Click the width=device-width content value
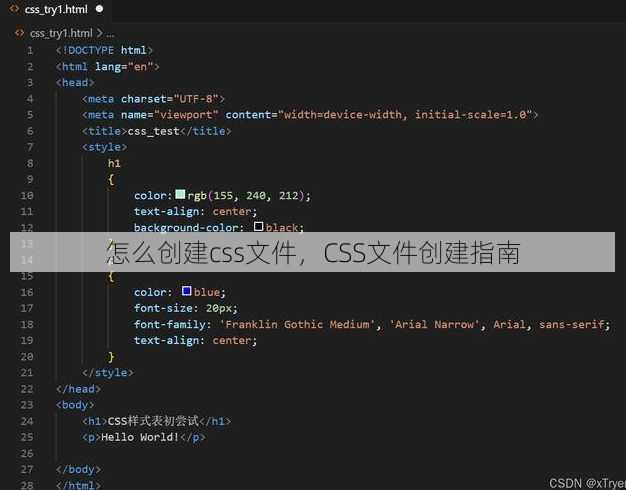This screenshot has height=490, width=626. tap(343, 115)
